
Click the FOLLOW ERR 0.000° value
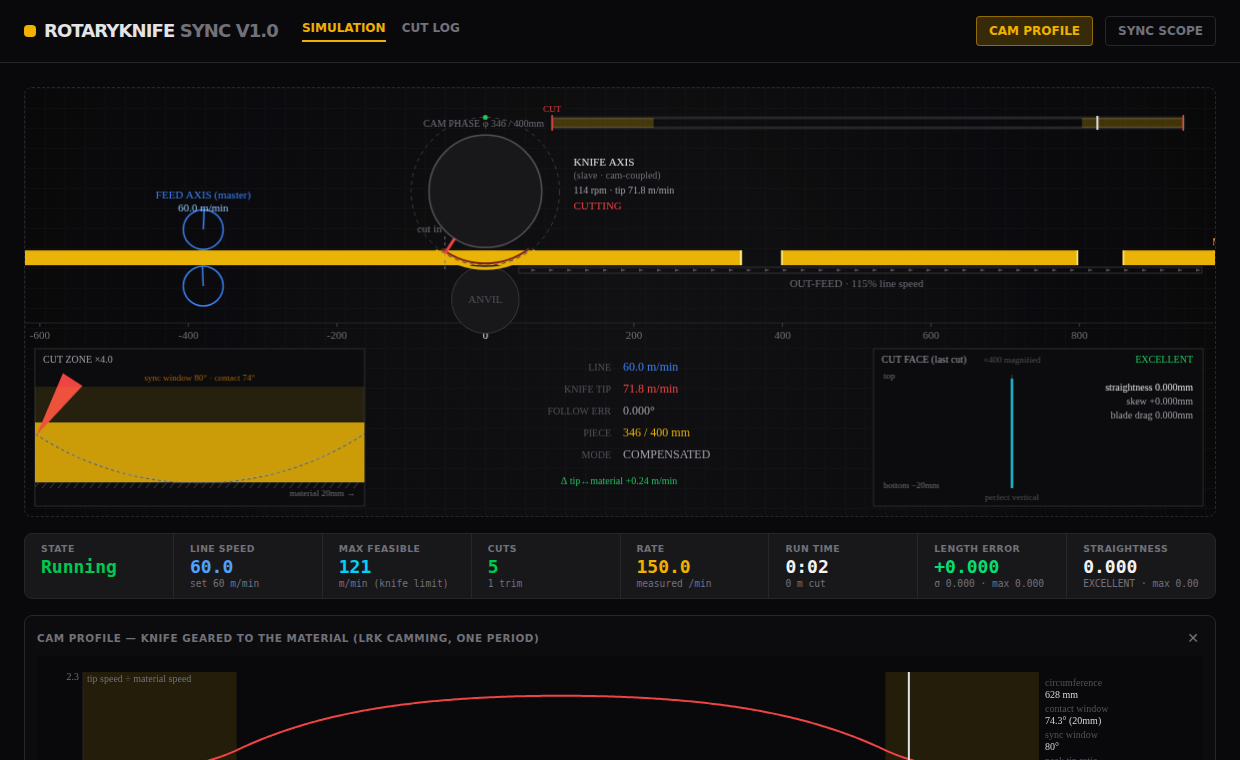(x=639, y=411)
